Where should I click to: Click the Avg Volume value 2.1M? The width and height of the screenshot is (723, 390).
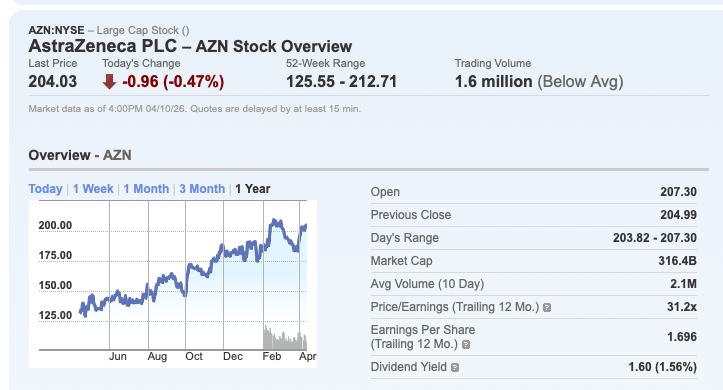pos(683,284)
